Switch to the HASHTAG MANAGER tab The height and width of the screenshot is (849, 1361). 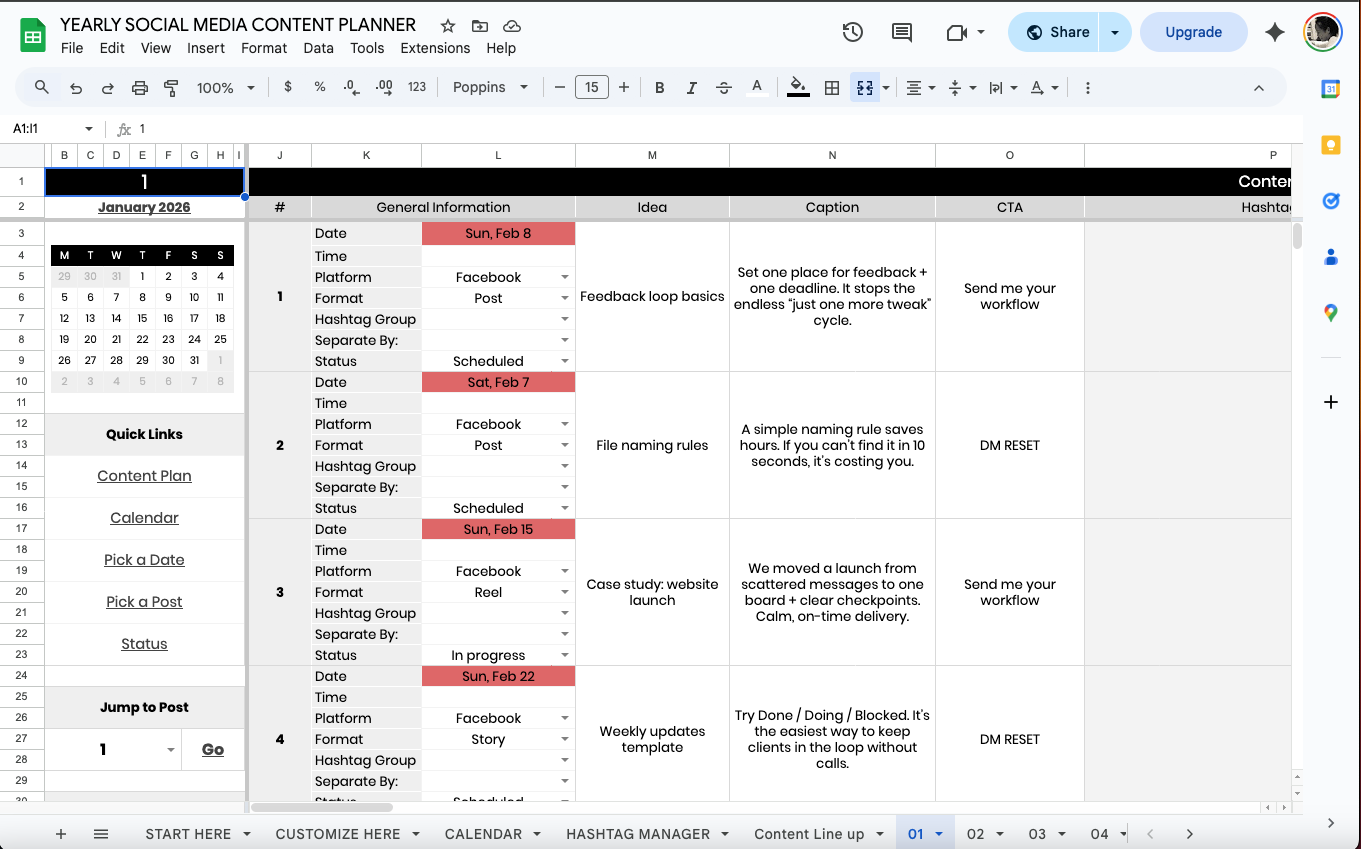tap(637, 833)
